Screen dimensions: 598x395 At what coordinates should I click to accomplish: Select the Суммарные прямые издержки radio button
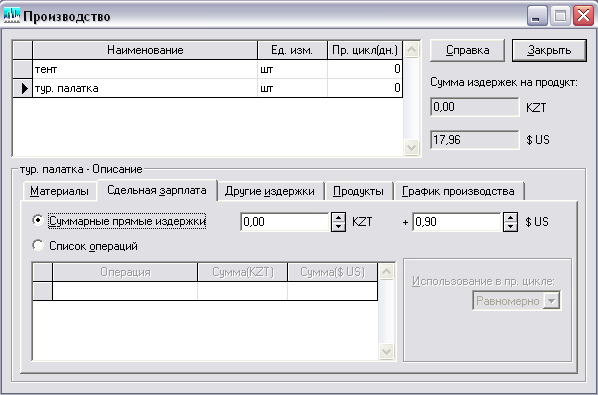click(x=38, y=220)
